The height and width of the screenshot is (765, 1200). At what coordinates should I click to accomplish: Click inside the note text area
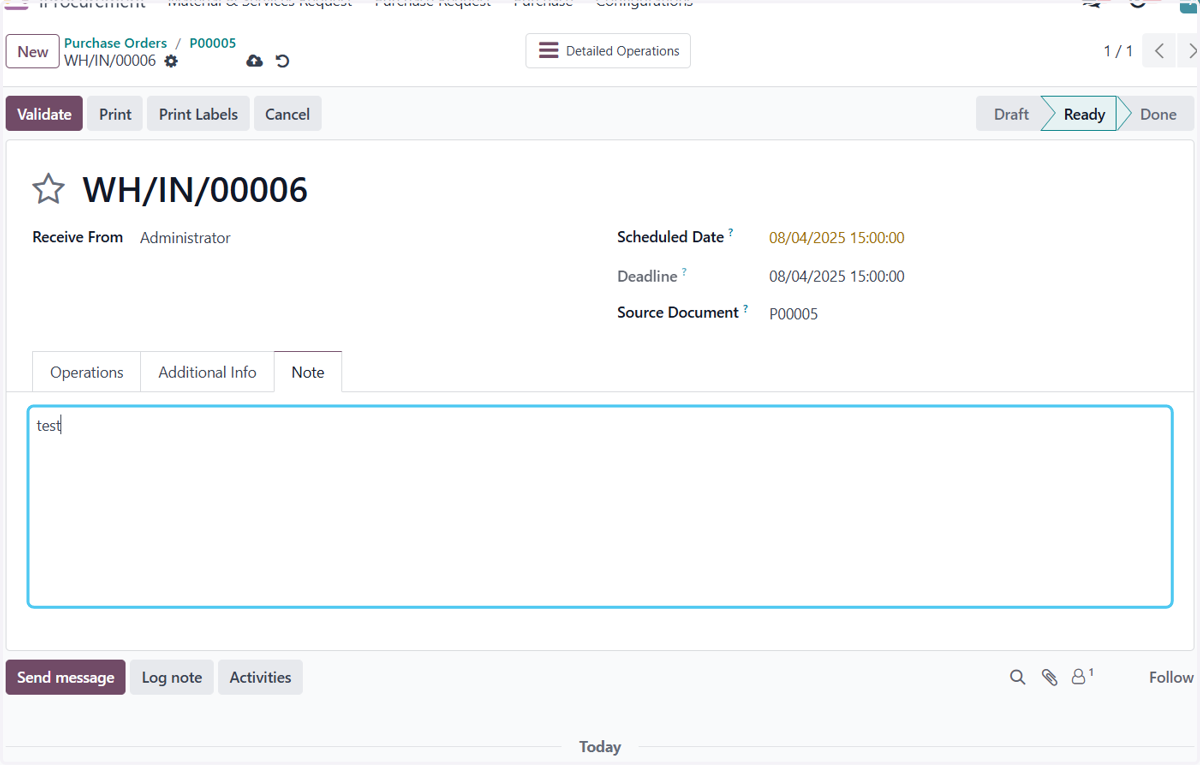(600, 507)
